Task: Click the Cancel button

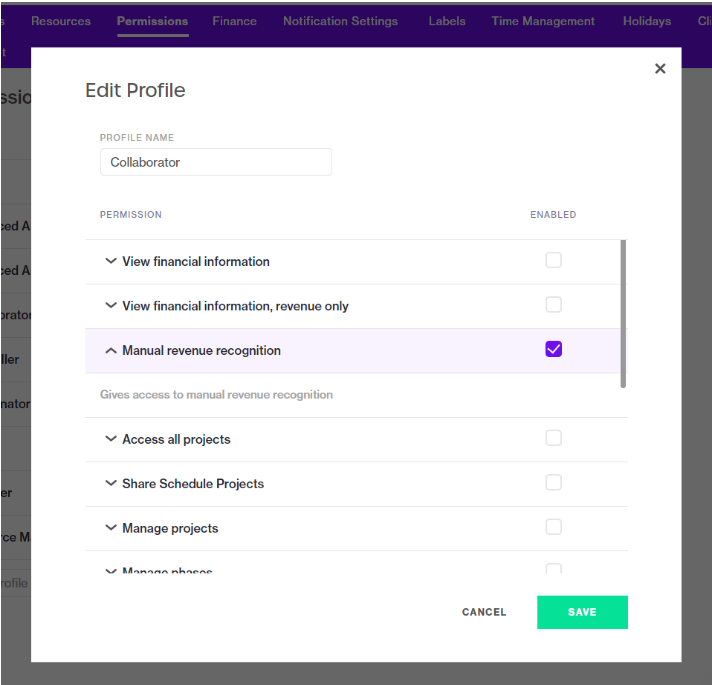Action: (484, 612)
